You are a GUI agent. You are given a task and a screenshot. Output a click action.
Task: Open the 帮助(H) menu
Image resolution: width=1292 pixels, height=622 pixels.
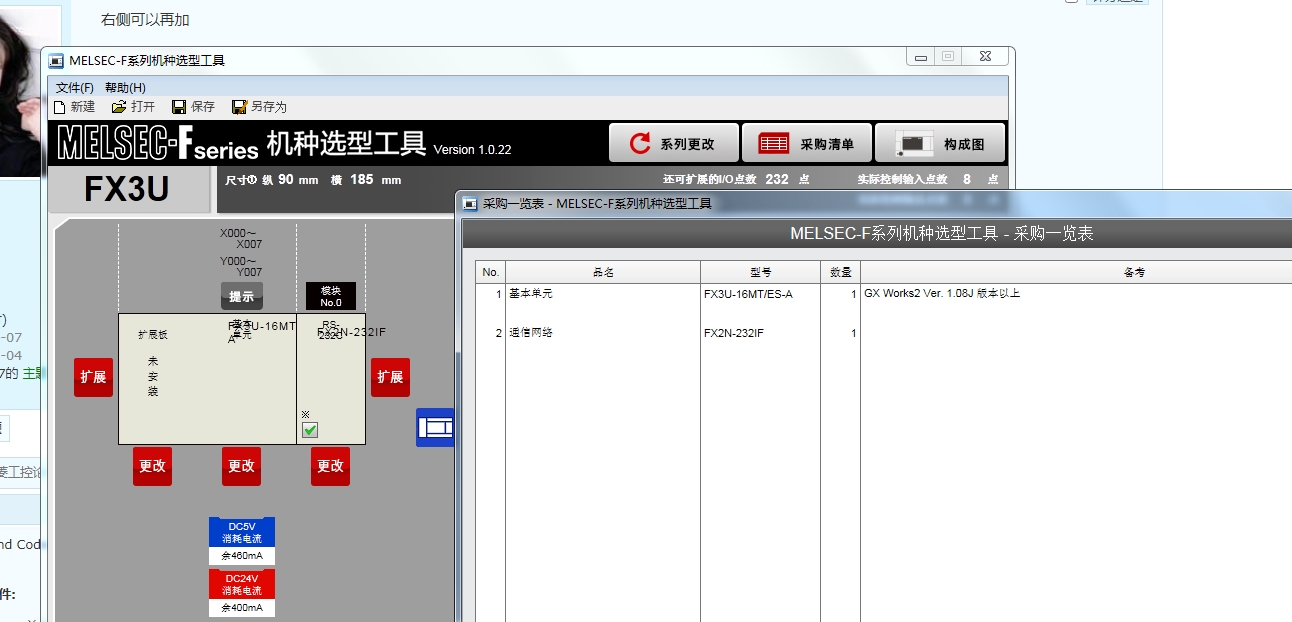125,88
